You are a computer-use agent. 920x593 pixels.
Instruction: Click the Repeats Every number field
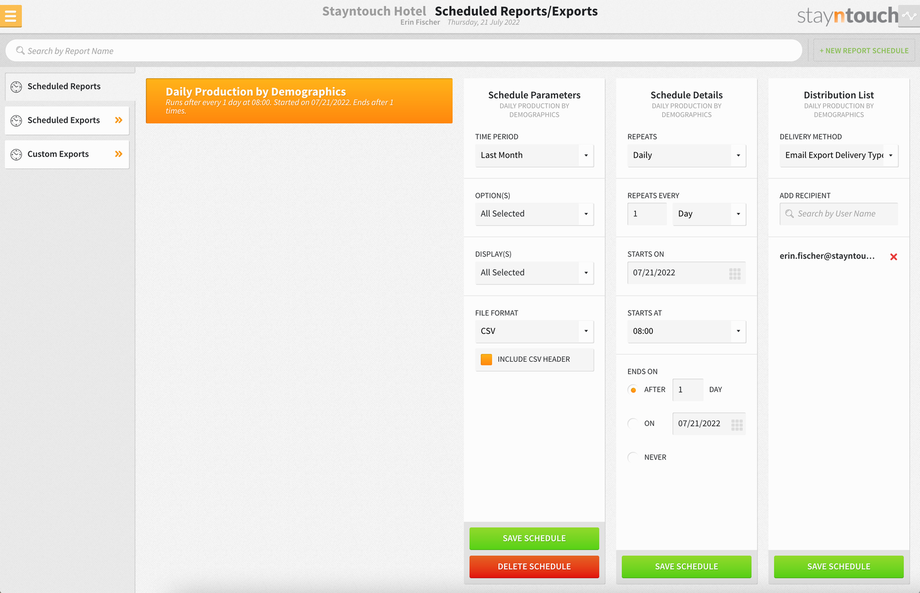tap(647, 214)
